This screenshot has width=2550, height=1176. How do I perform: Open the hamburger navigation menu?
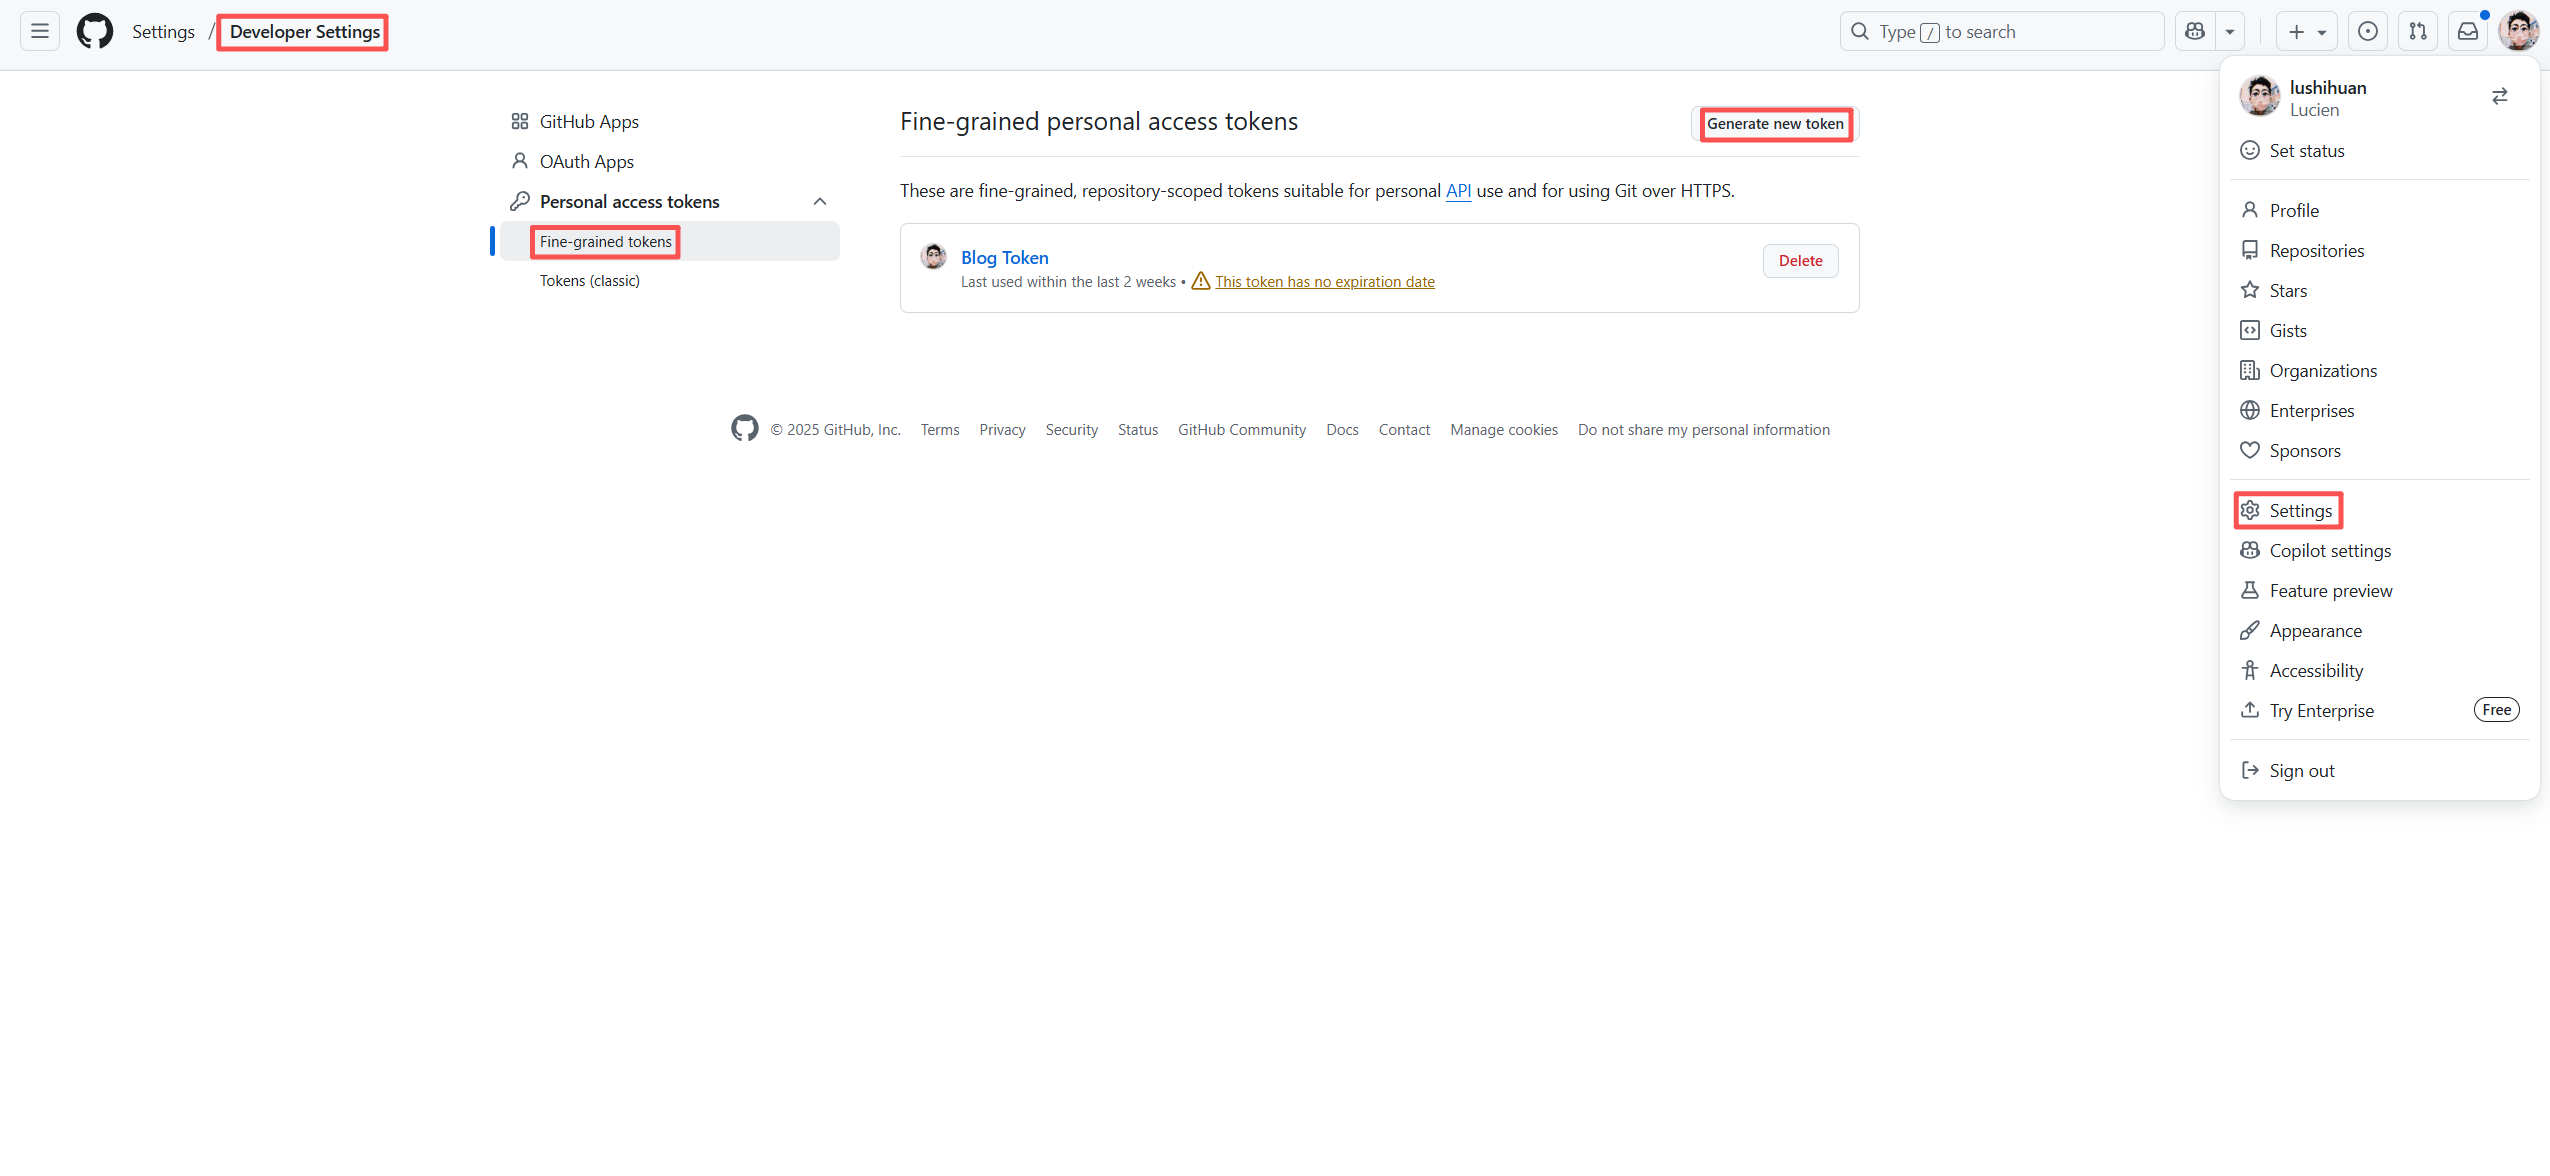coord(40,31)
